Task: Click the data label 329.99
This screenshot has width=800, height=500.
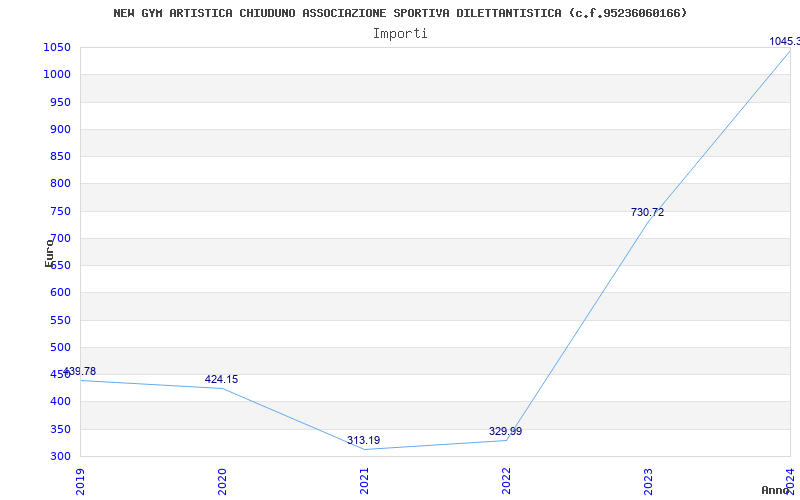Action: pyautogui.click(x=505, y=432)
